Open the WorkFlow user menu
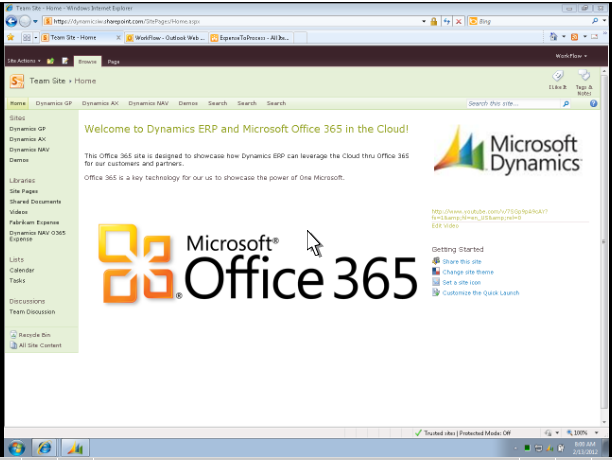This screenshot has height=460, width=612. click(x=571, y=56)
